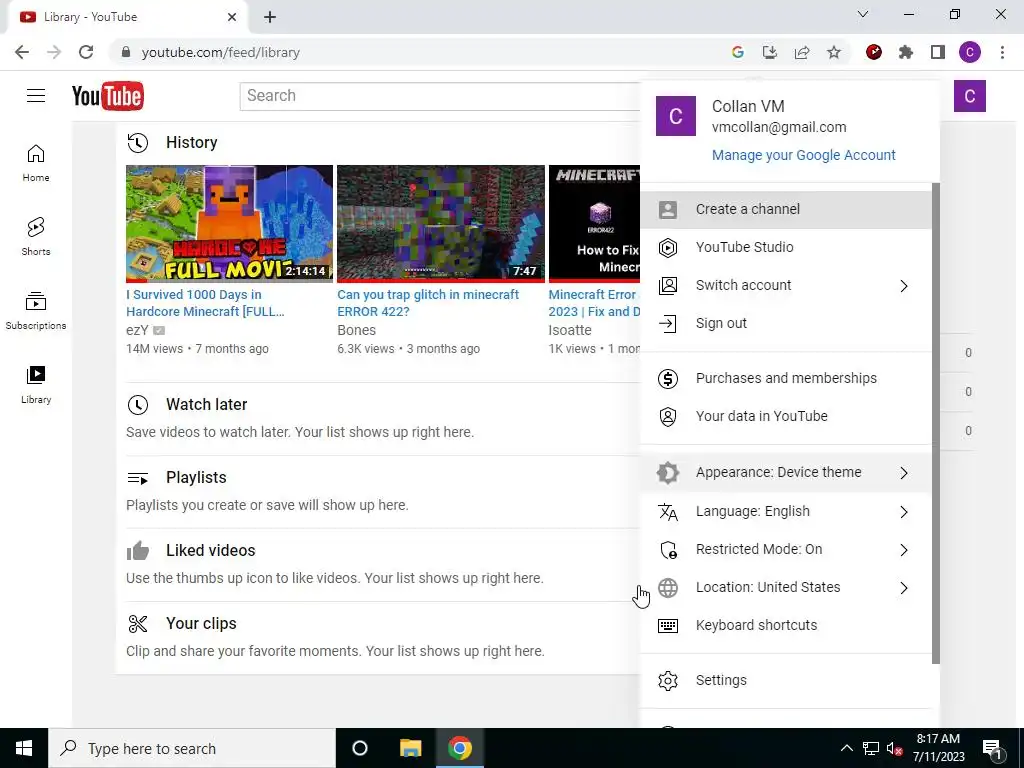Screen dimensions: 1024x768
Task: Click the YouTube search field
Action: pyautogui.click(x=440, y=96)
